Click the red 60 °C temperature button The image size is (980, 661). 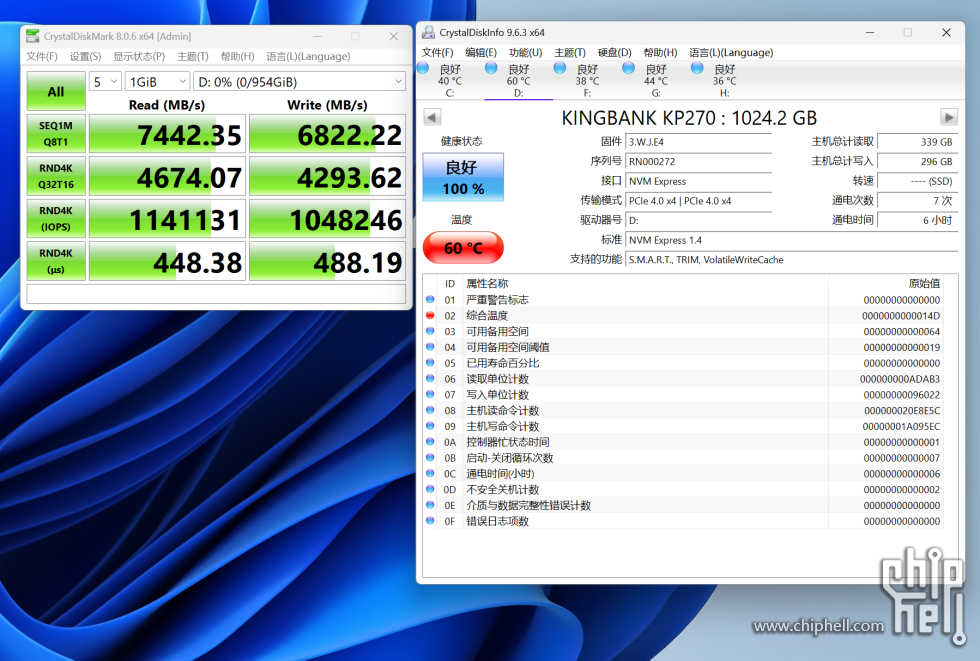pyautogui.click(x=463, y=247)
